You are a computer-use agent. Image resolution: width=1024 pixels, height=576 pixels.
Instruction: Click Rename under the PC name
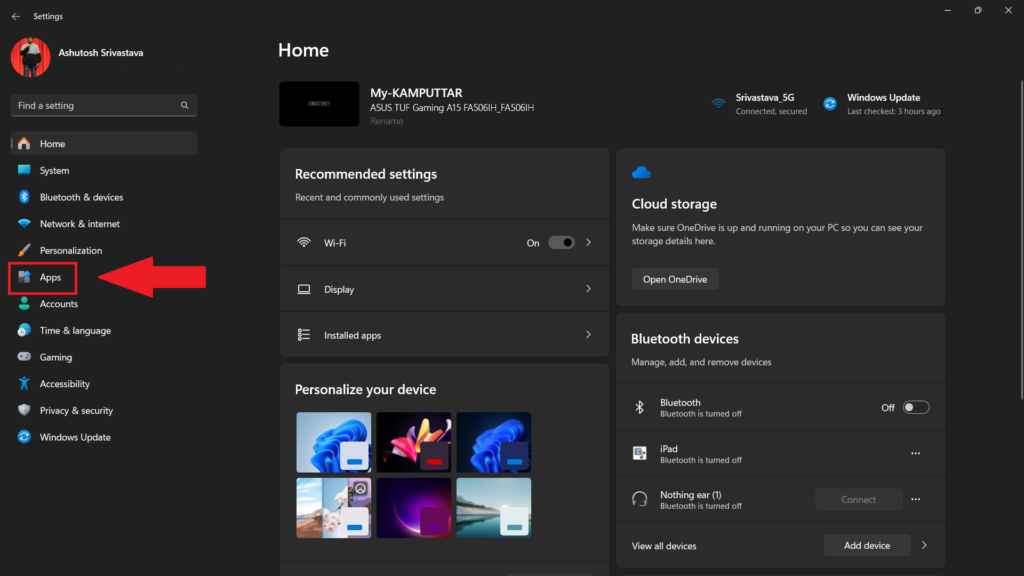click(386, 121)
